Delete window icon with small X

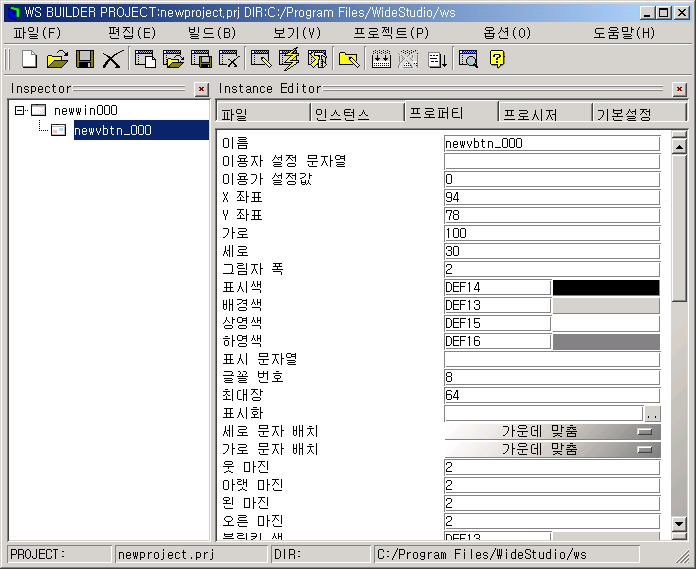click(x=229, y=59)
